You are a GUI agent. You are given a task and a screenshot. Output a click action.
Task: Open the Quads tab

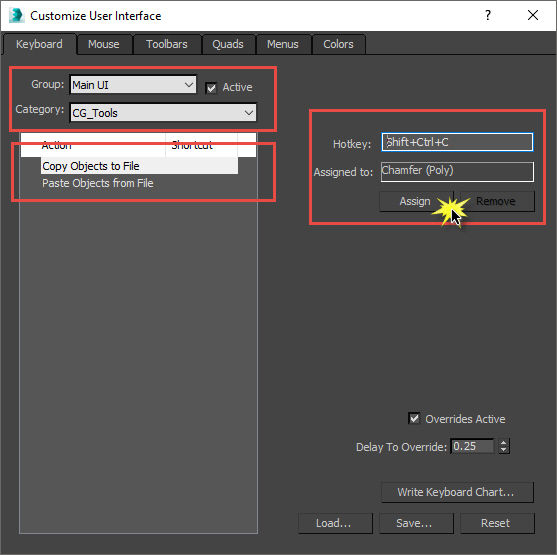point(228,44)
